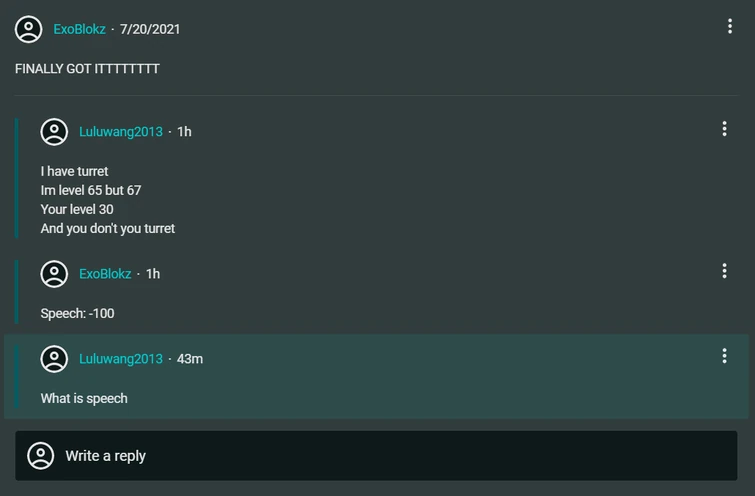Open ExoBlokz profile from the 1h reply
Screen dimensions: 755x496
tap(105, 274)
